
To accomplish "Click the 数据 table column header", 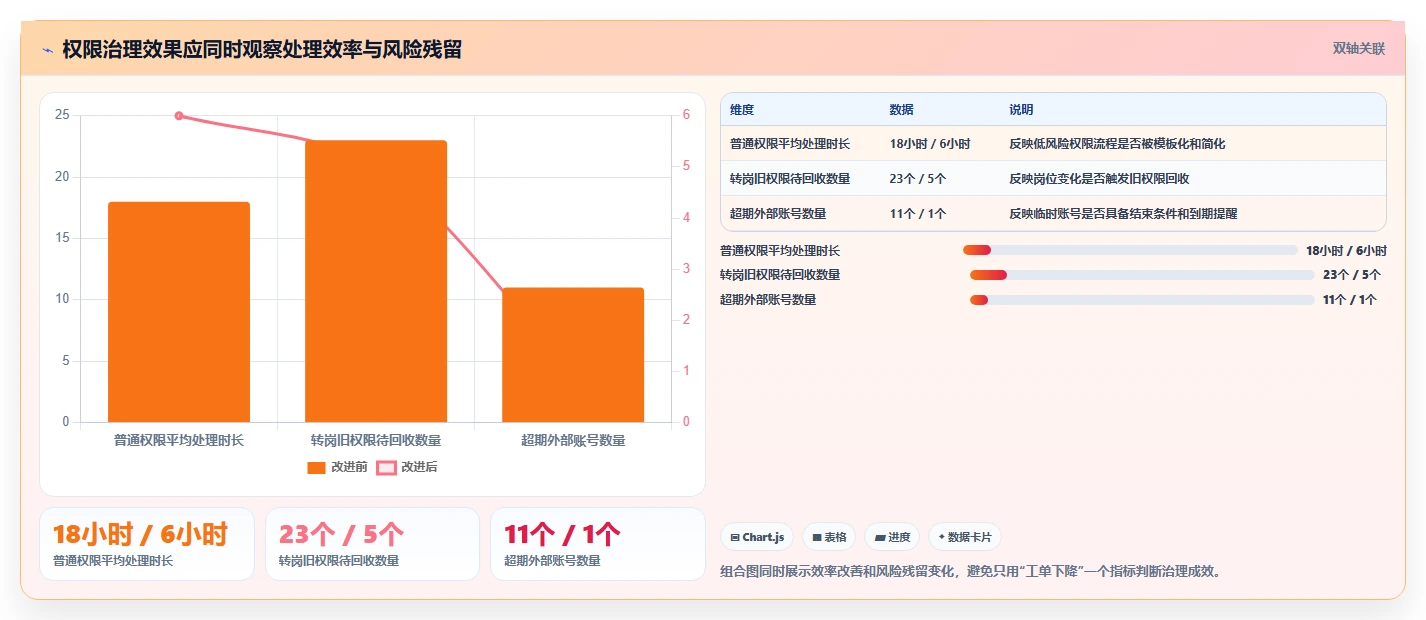I will pos(901,110).
